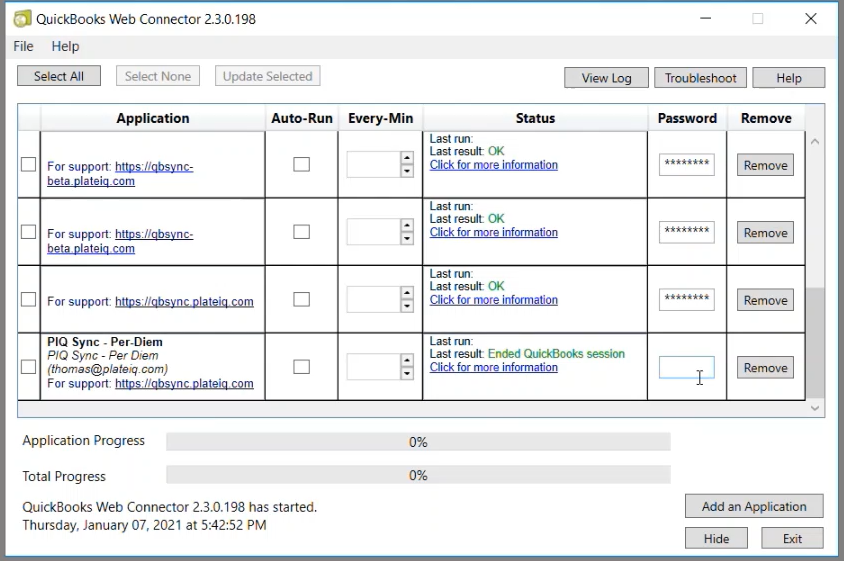Open 'Click for more information' in row above PIQ Sync
This screenshot has width=844, height=561.
pos(494,300)
